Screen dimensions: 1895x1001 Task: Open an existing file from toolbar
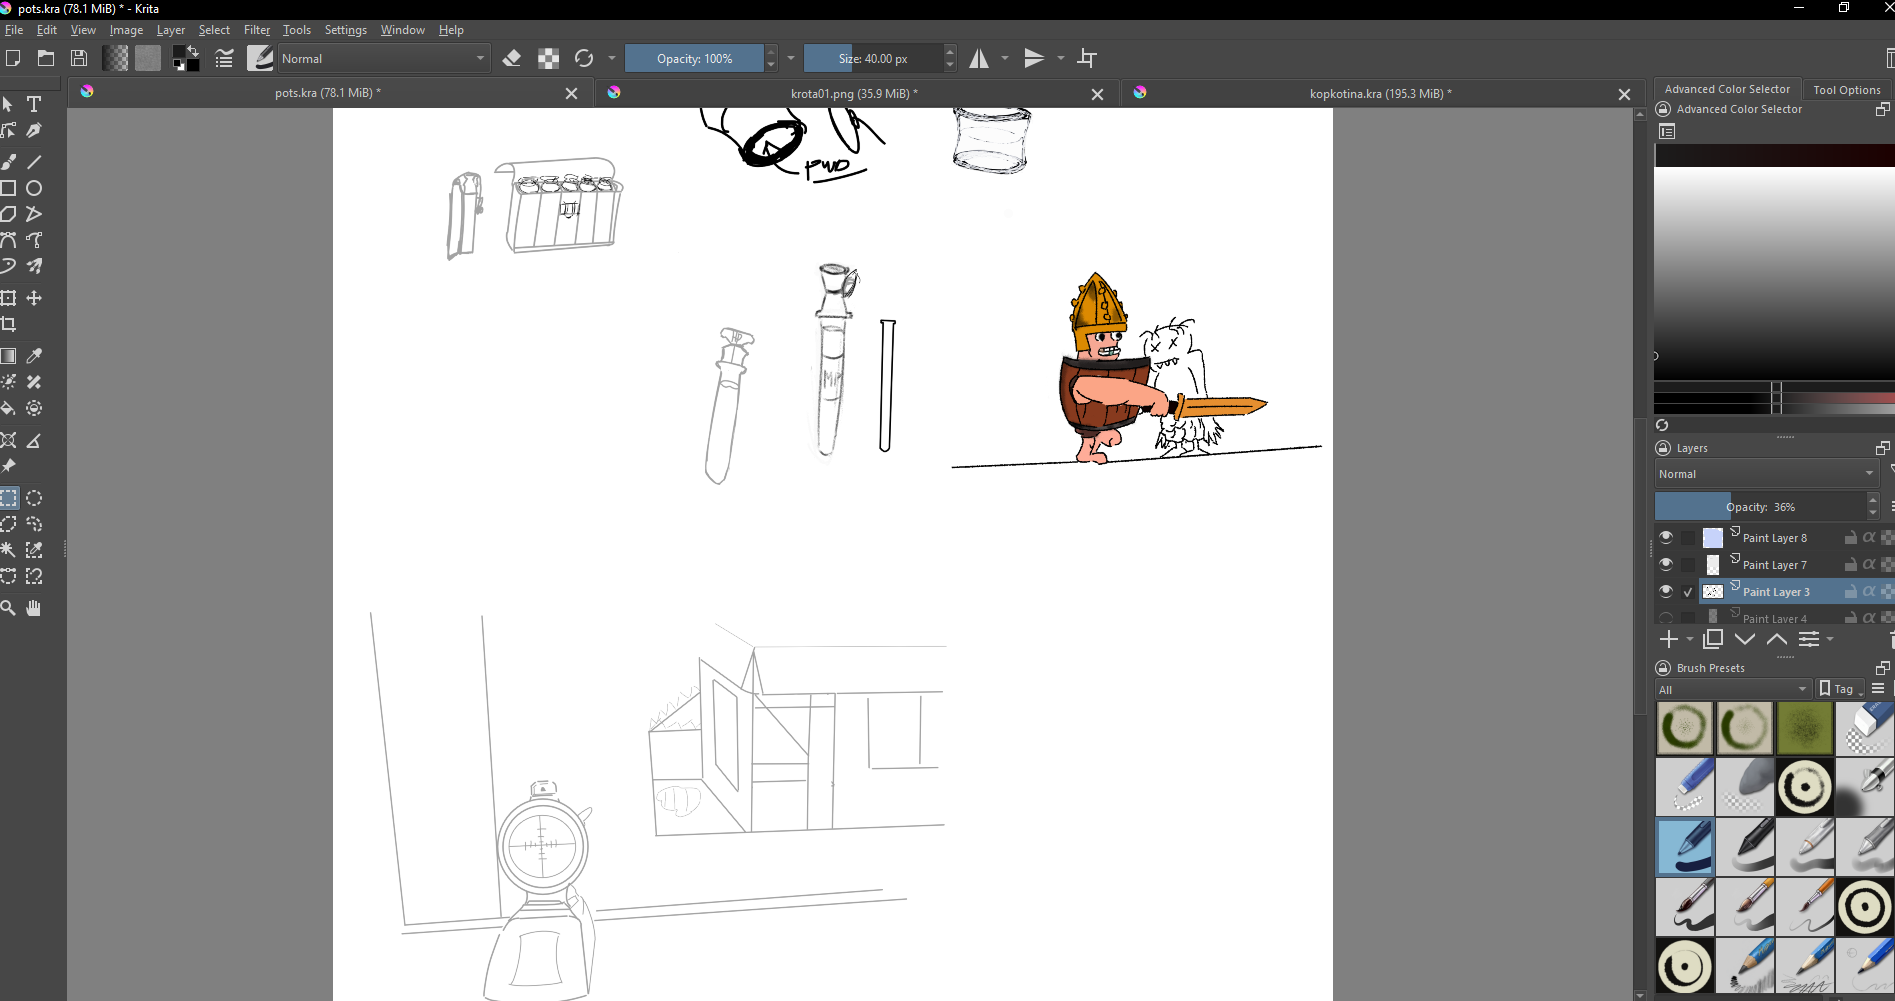point(46,58)
